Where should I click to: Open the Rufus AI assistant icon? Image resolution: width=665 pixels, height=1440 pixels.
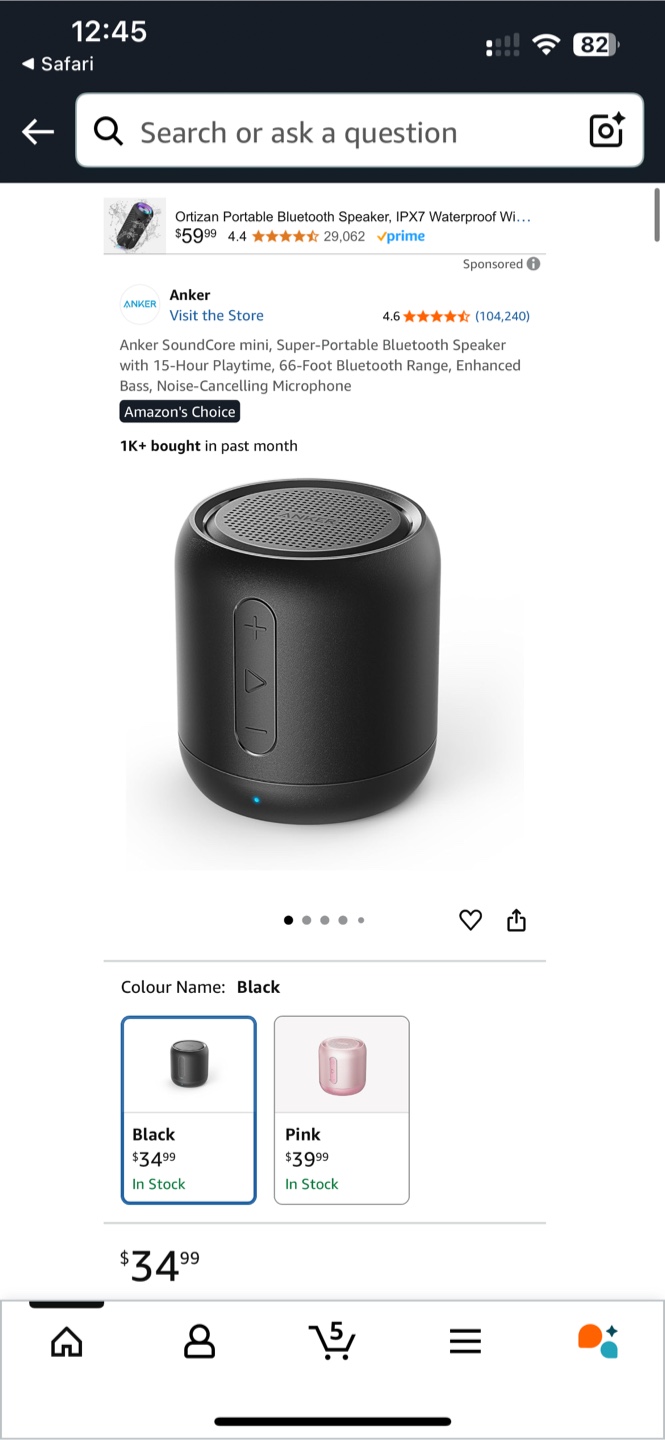(598, 1341)
